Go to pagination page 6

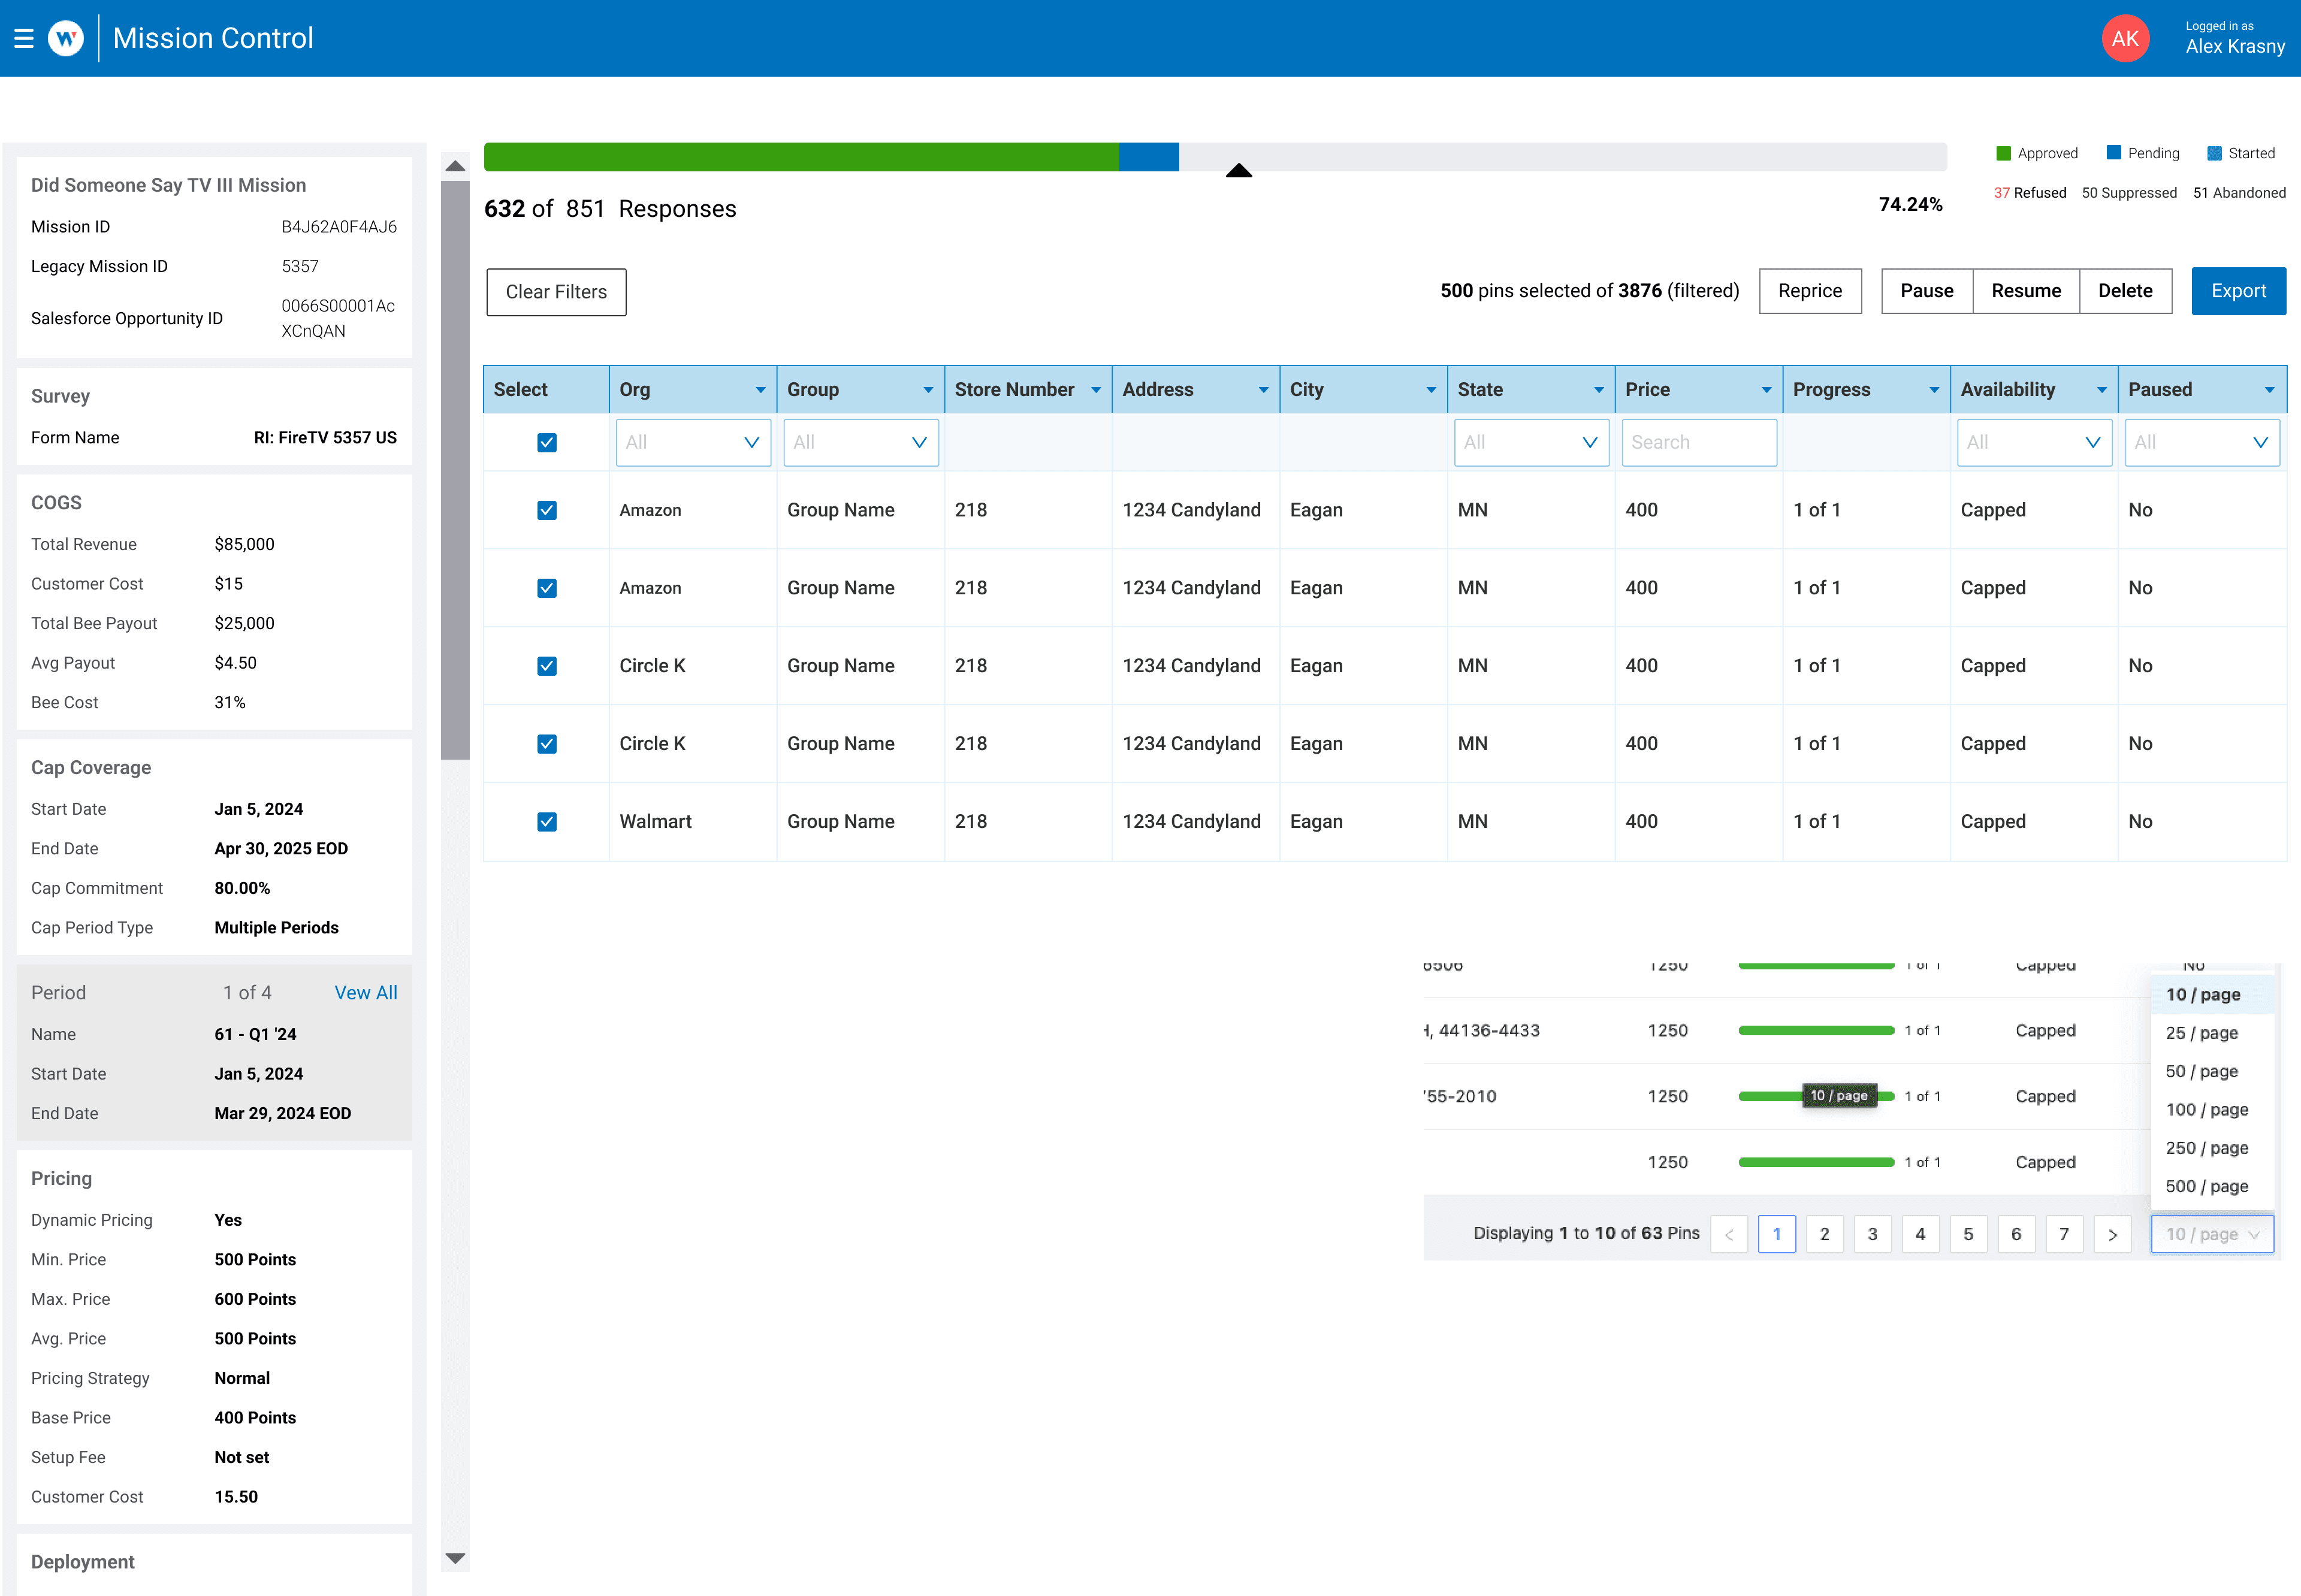(2016, 1234)
